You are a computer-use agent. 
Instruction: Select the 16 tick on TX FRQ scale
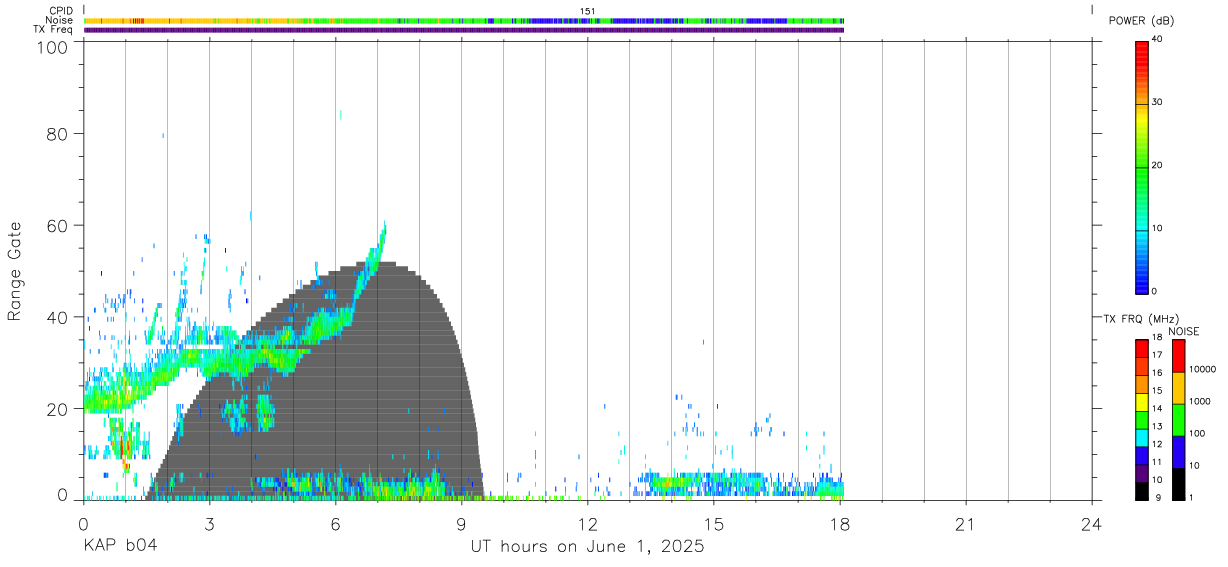pyautogui.click(x=1159, y=373)
